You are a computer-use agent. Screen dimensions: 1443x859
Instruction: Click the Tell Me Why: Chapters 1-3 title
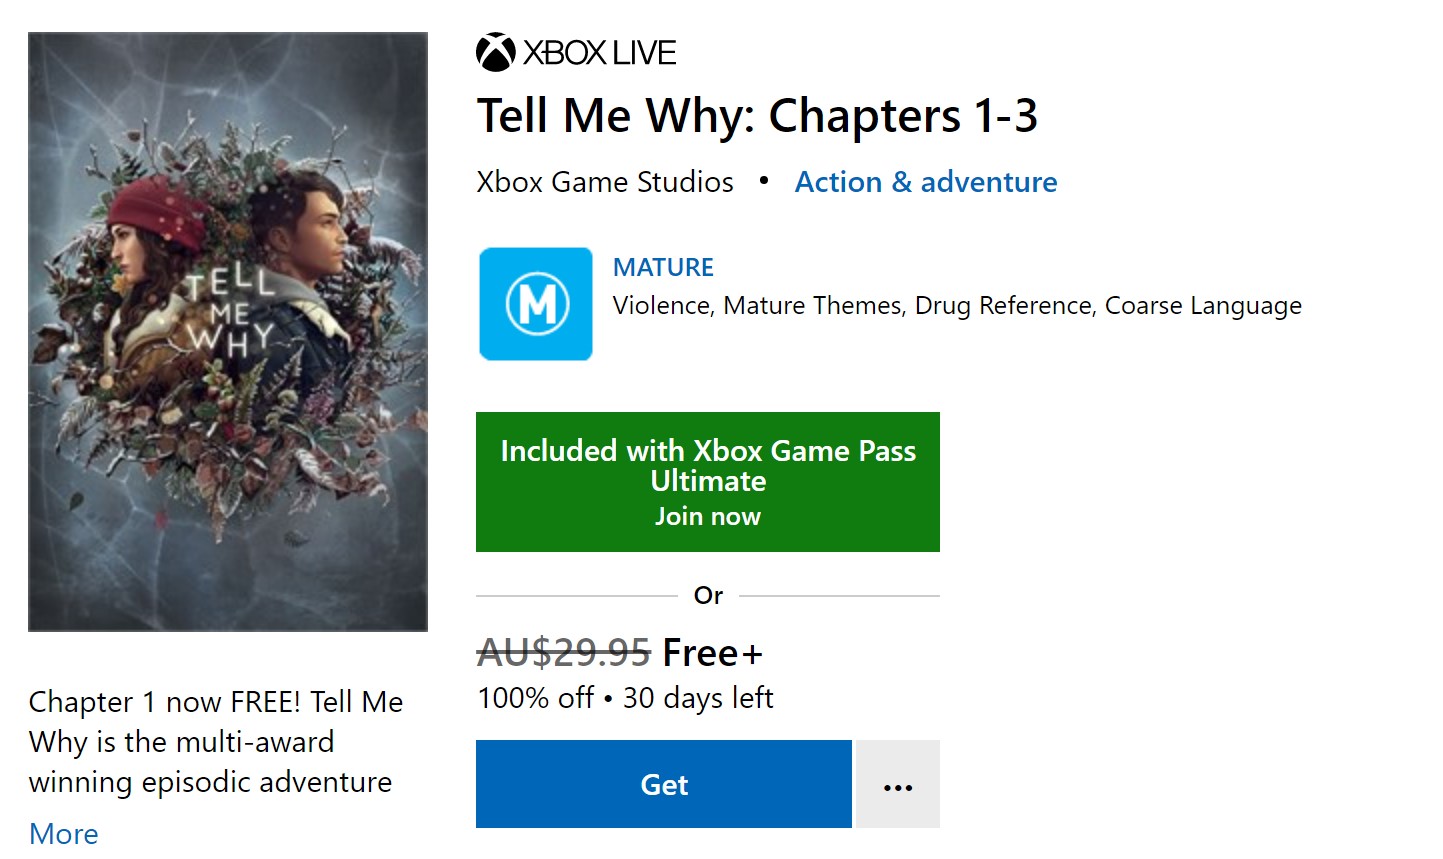click(757, 116)
